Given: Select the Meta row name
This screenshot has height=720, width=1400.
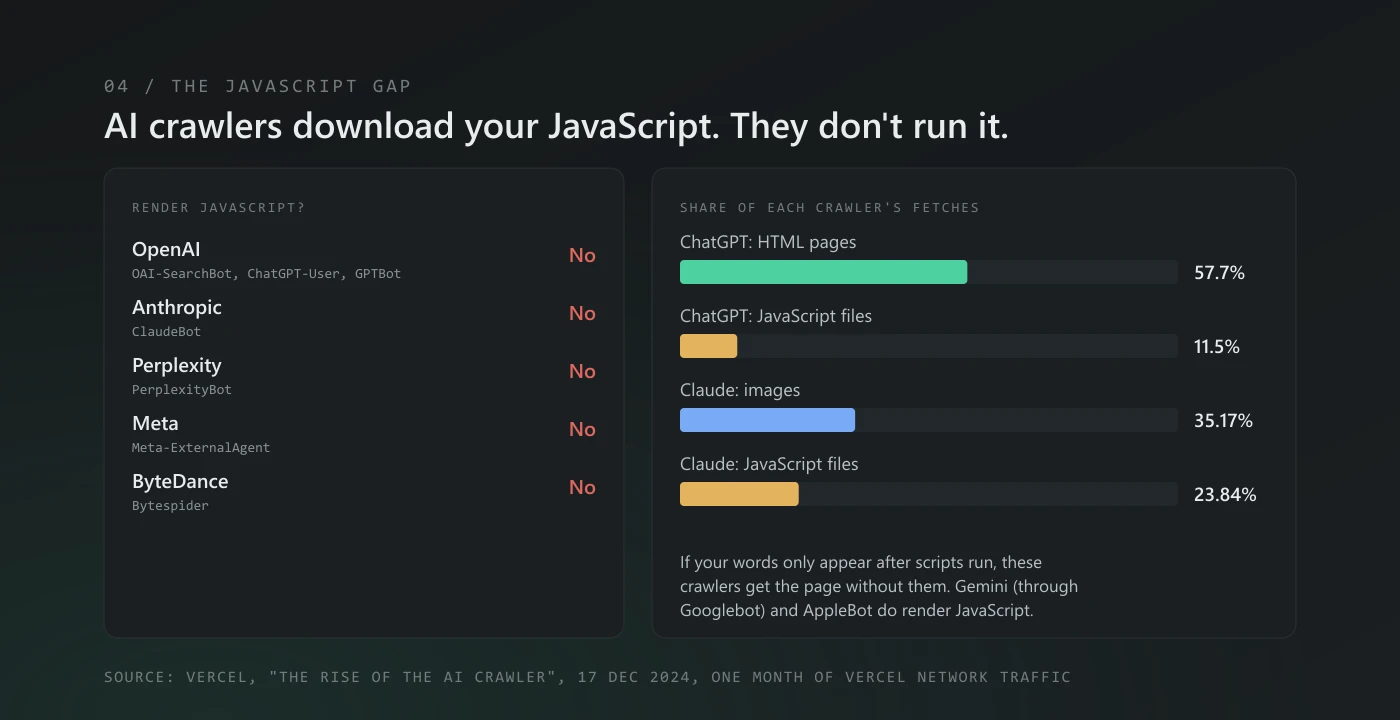Looking at the screenshot, I should 155,423.
